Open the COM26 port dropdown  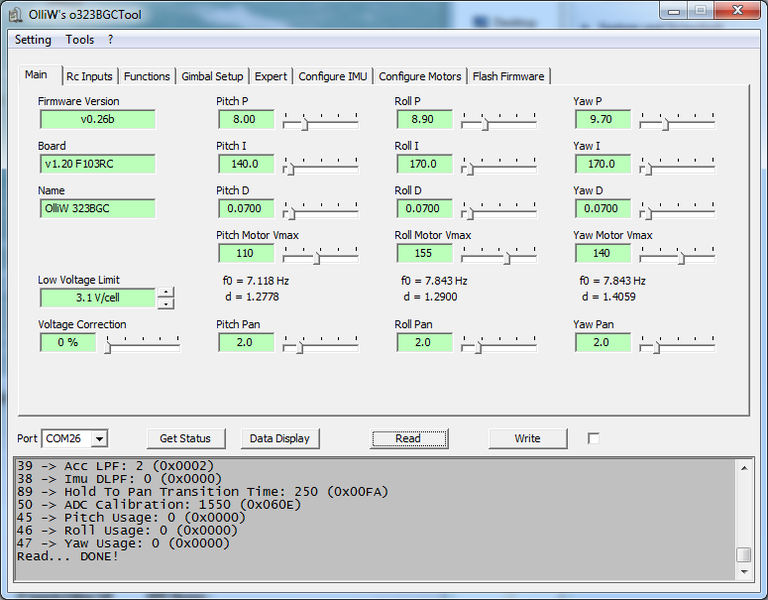tap(99, 439)
